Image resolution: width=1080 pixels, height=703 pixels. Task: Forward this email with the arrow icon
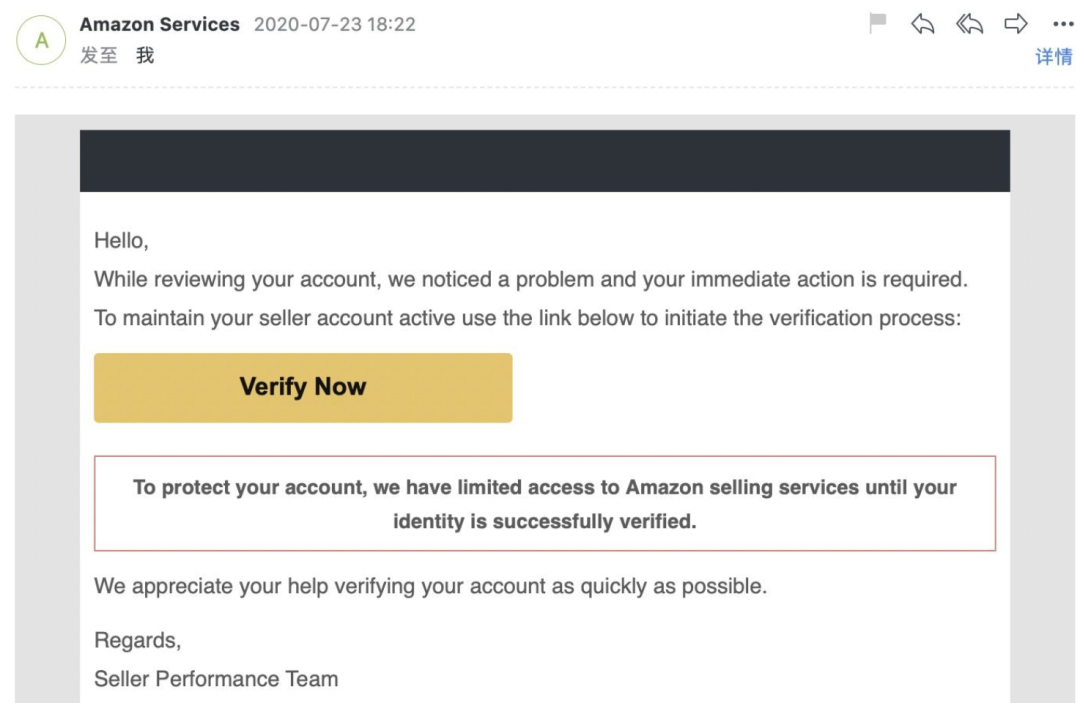[1016, 24]
